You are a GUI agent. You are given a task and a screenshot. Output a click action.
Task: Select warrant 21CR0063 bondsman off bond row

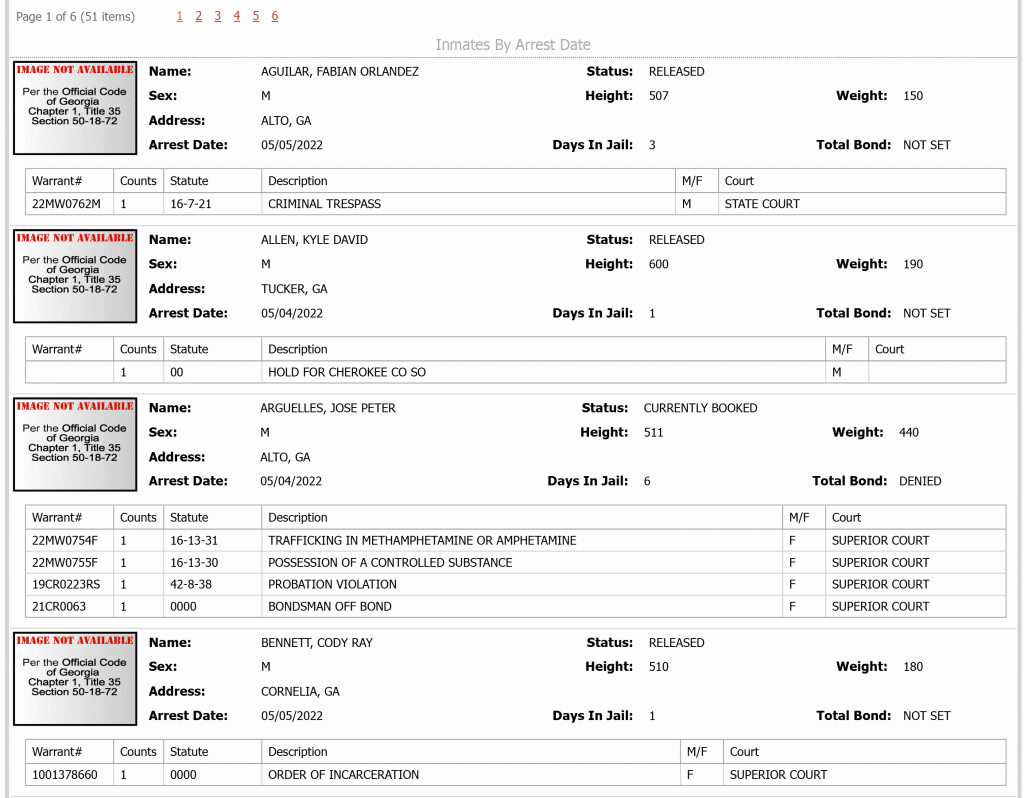515,606
